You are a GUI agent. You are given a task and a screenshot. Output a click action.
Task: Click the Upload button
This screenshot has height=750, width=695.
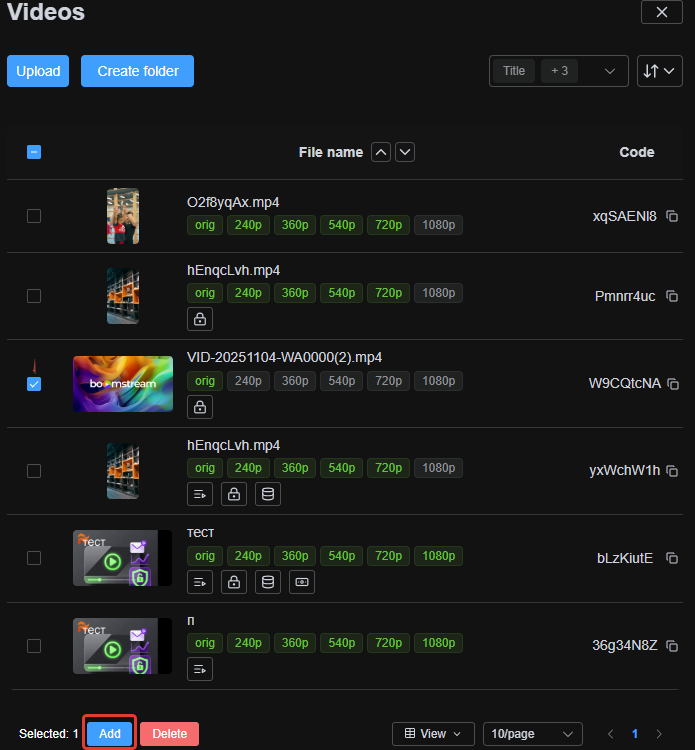click(x=38, y=71)
